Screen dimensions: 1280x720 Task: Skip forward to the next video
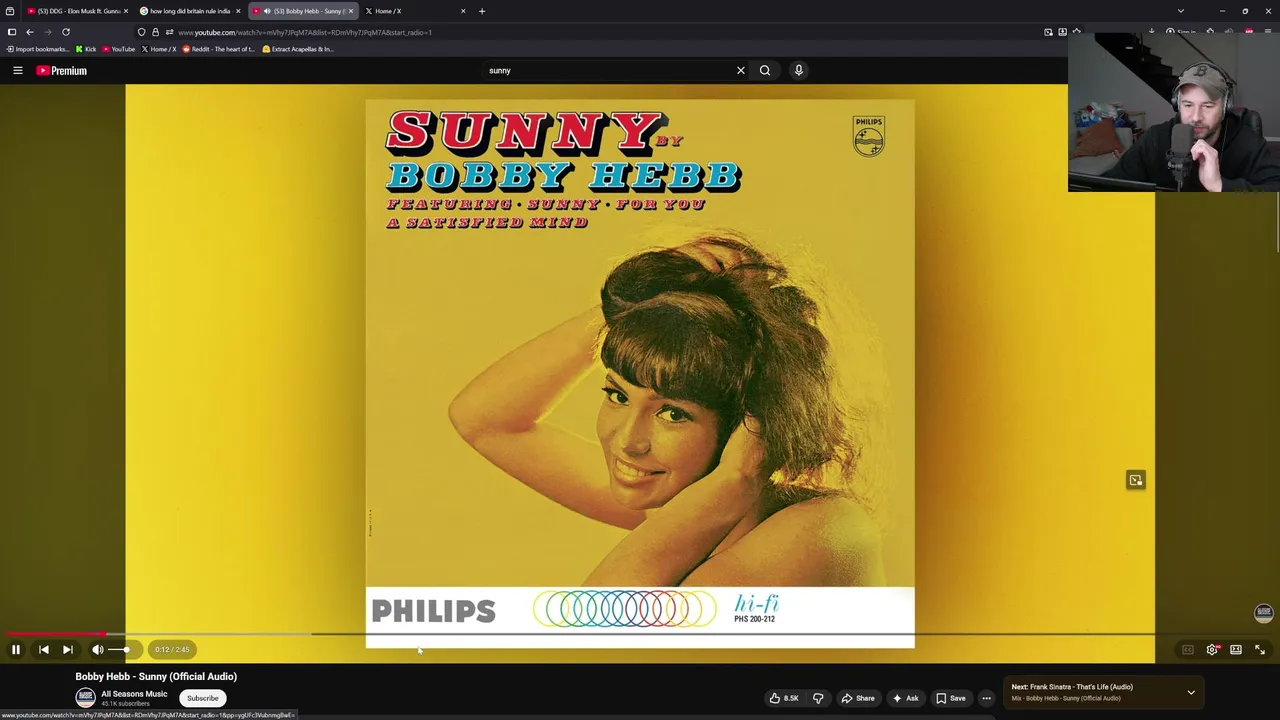68,650
